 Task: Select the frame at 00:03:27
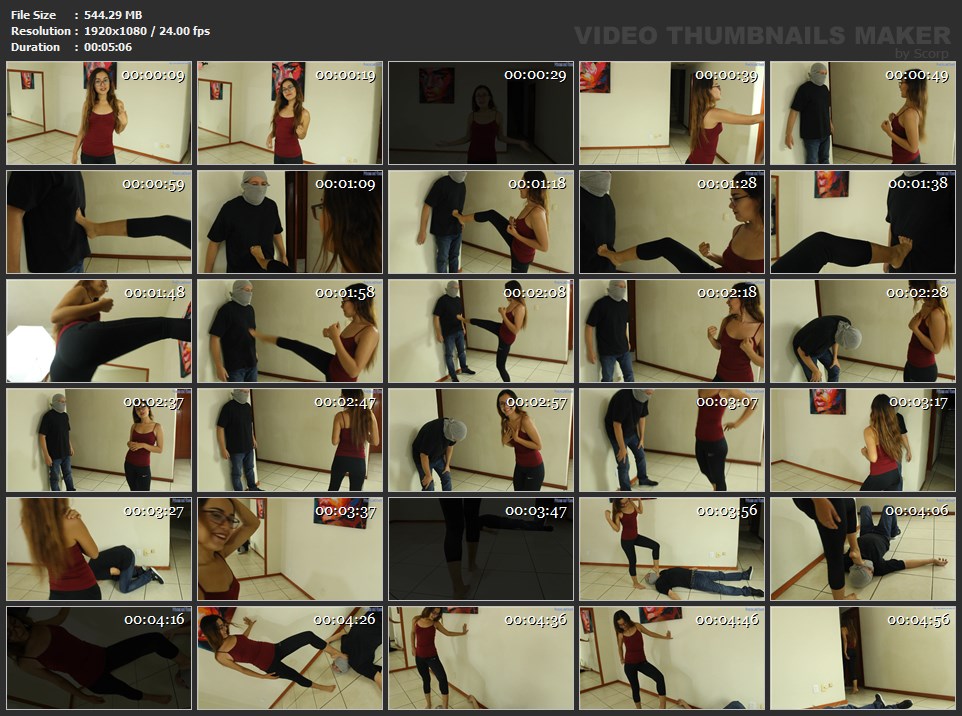pyautogui.click(x=99, y=549)
